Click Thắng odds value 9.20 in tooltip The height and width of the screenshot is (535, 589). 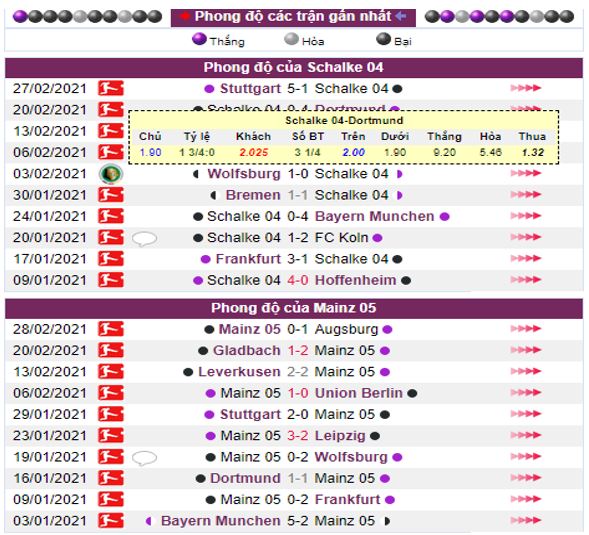click(x=444, y=153)
